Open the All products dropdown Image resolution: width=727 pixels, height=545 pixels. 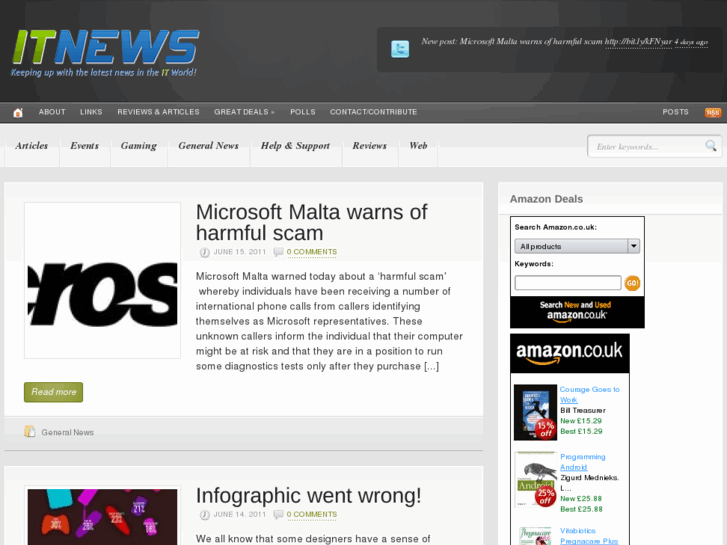pos(577,246)
